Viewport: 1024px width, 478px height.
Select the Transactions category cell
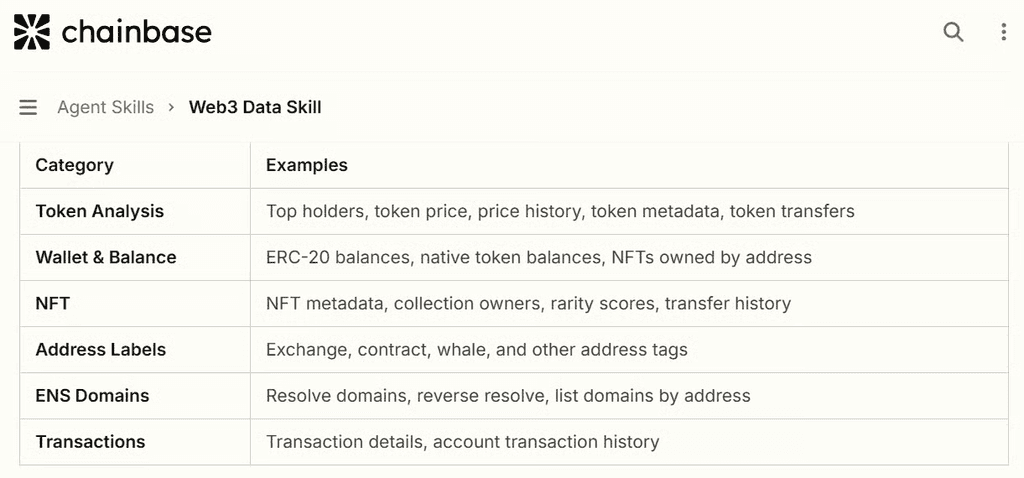[90, 441]
